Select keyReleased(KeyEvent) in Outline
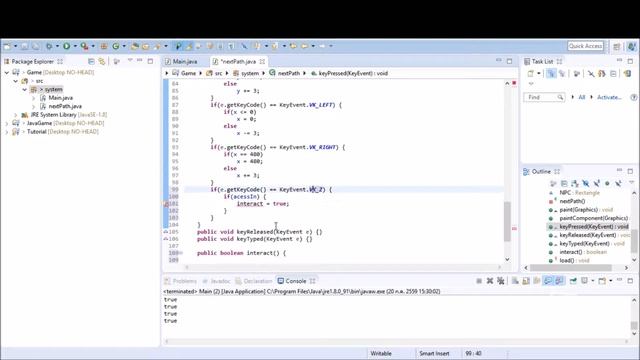This screenshot has width=640, height=360. [588, 235]
